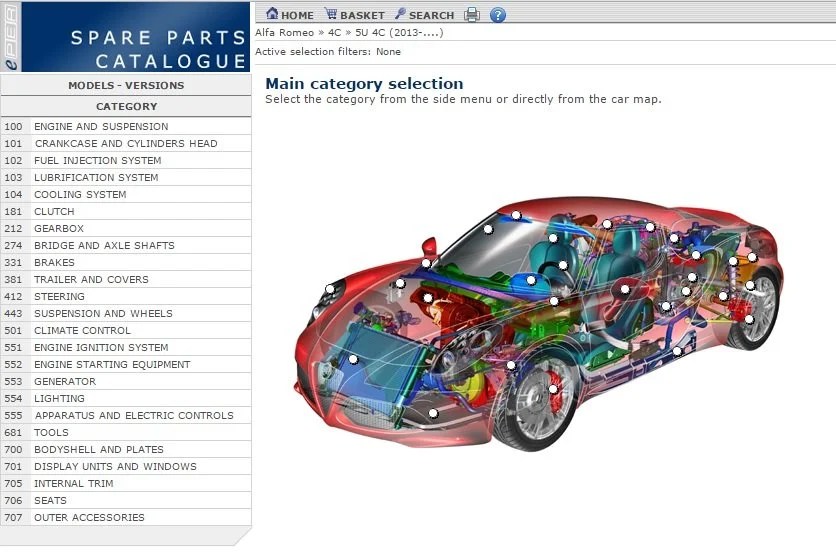The height and width of the screenshot is (556, 836).
Task: Click Alfa Romeo in the breadcrumb
Action: click(x=284, y=33)
